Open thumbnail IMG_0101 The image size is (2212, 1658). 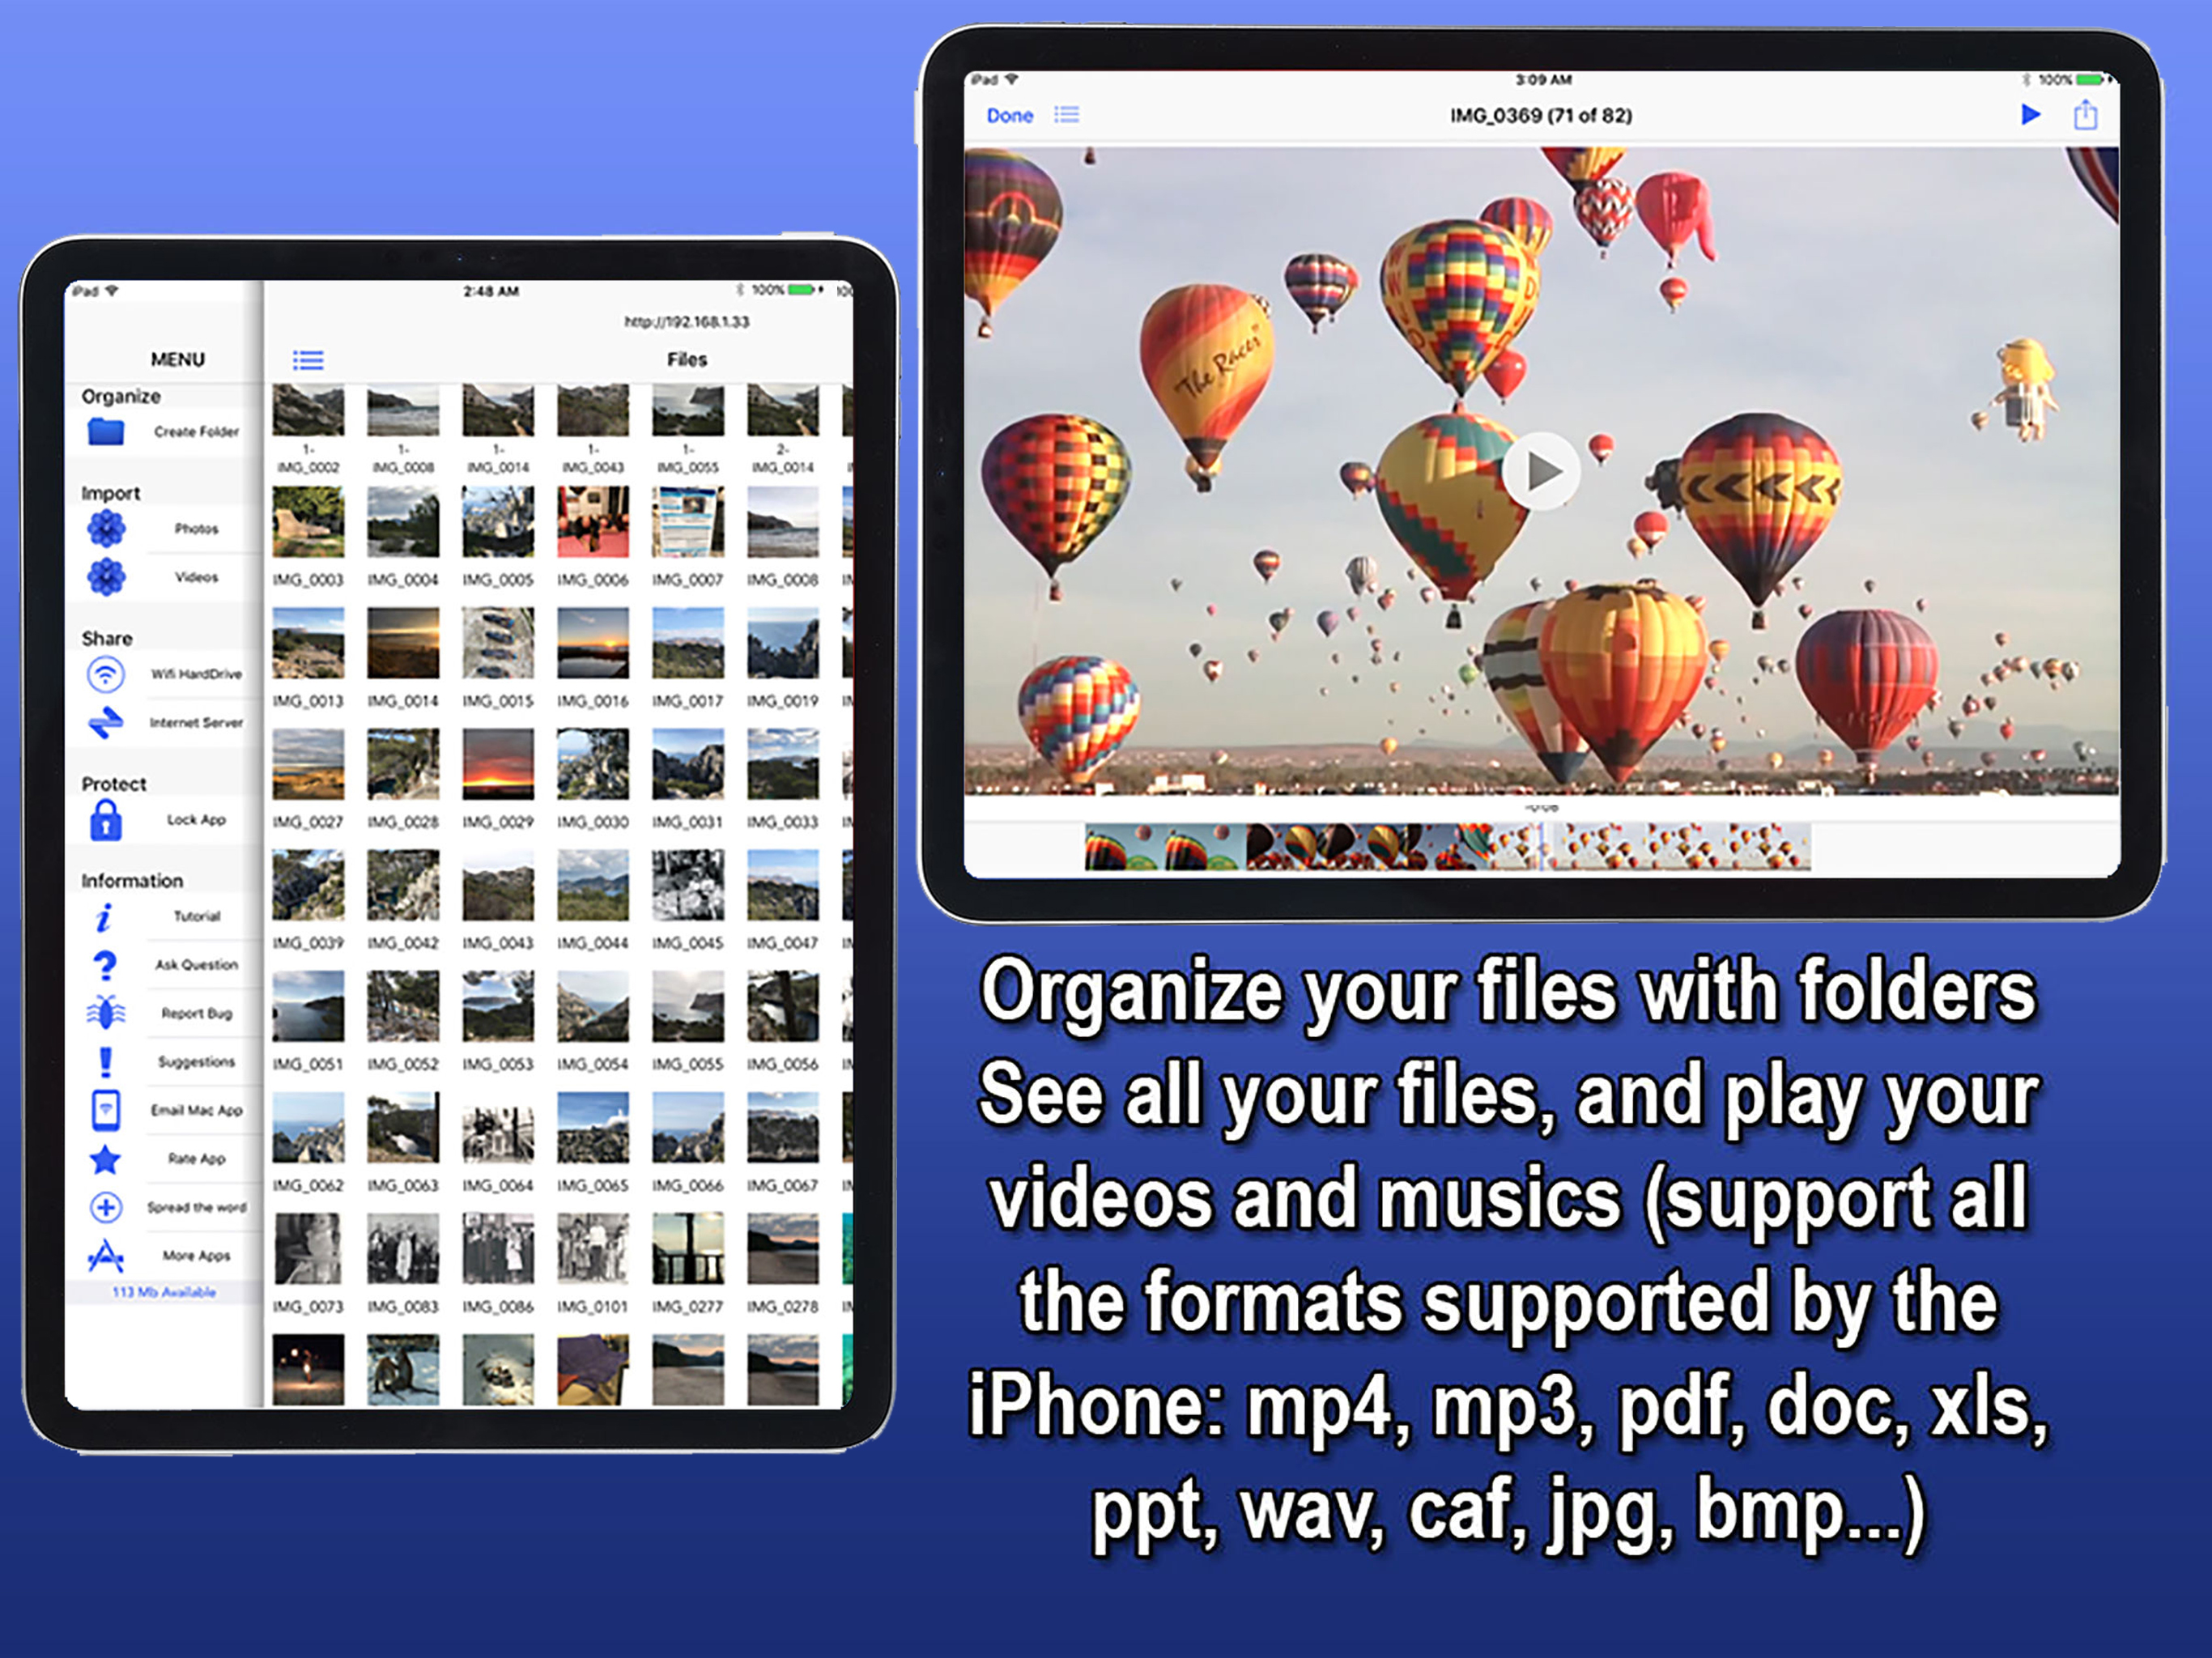593,1248
